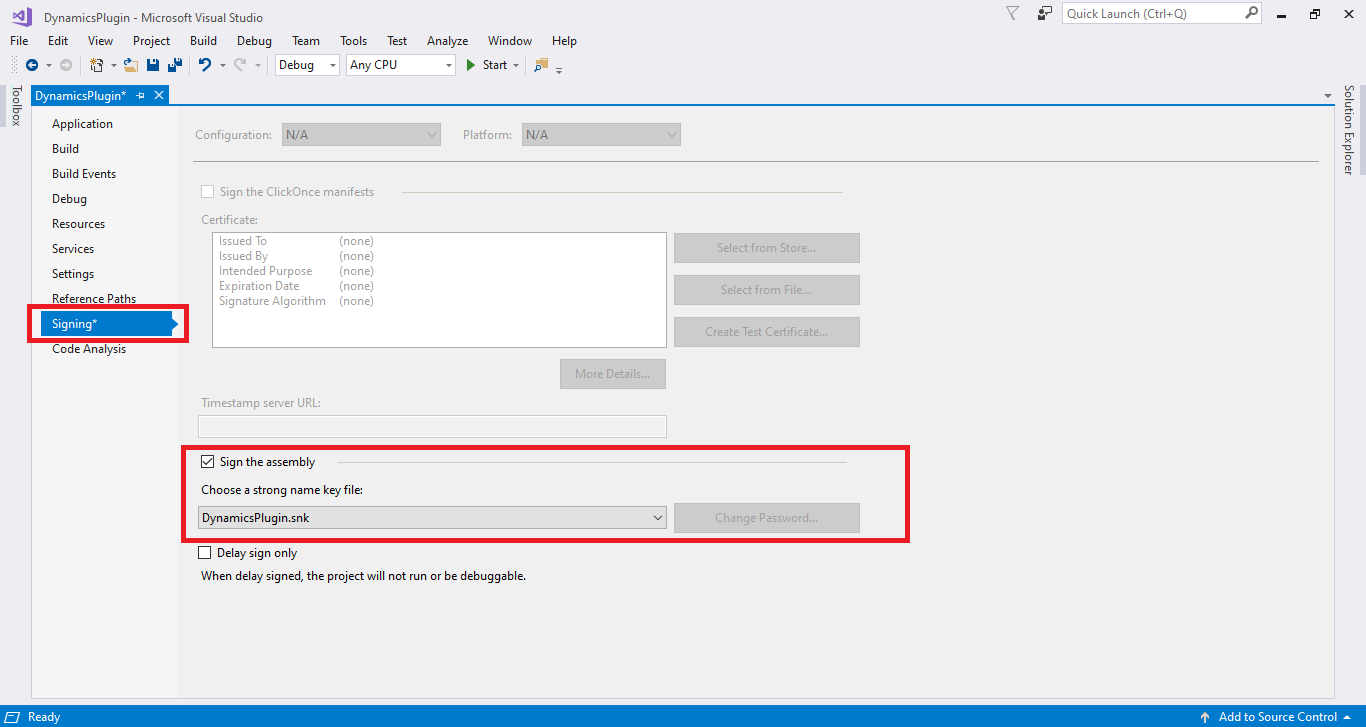Screen dimensions: 1366x727
Task: Click the Save icon on the toolbar
Action: coord(152,65)
